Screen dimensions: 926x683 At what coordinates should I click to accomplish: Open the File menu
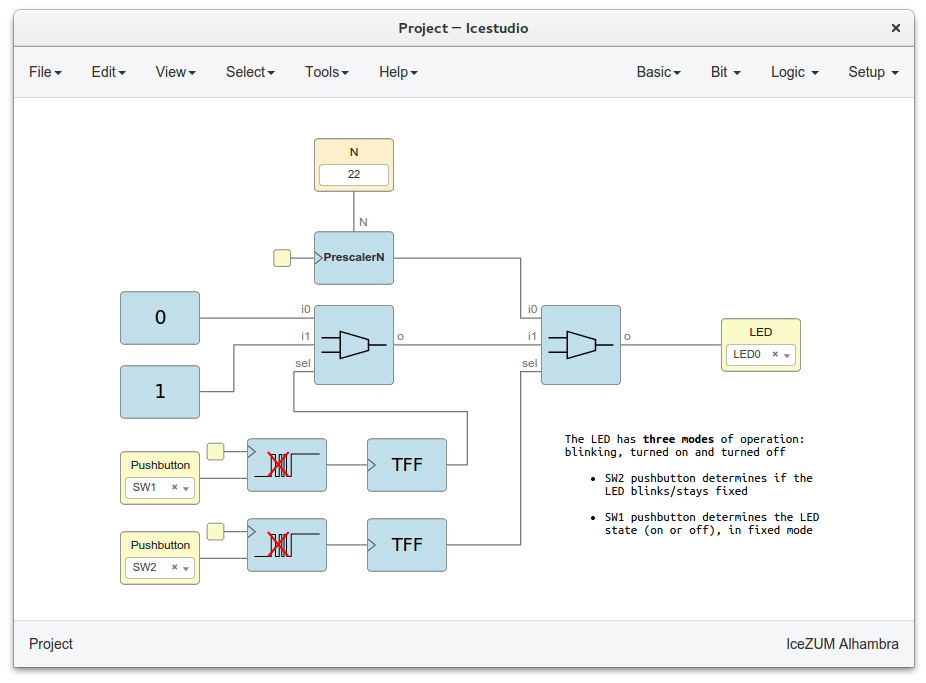click(x=45, y=72)
